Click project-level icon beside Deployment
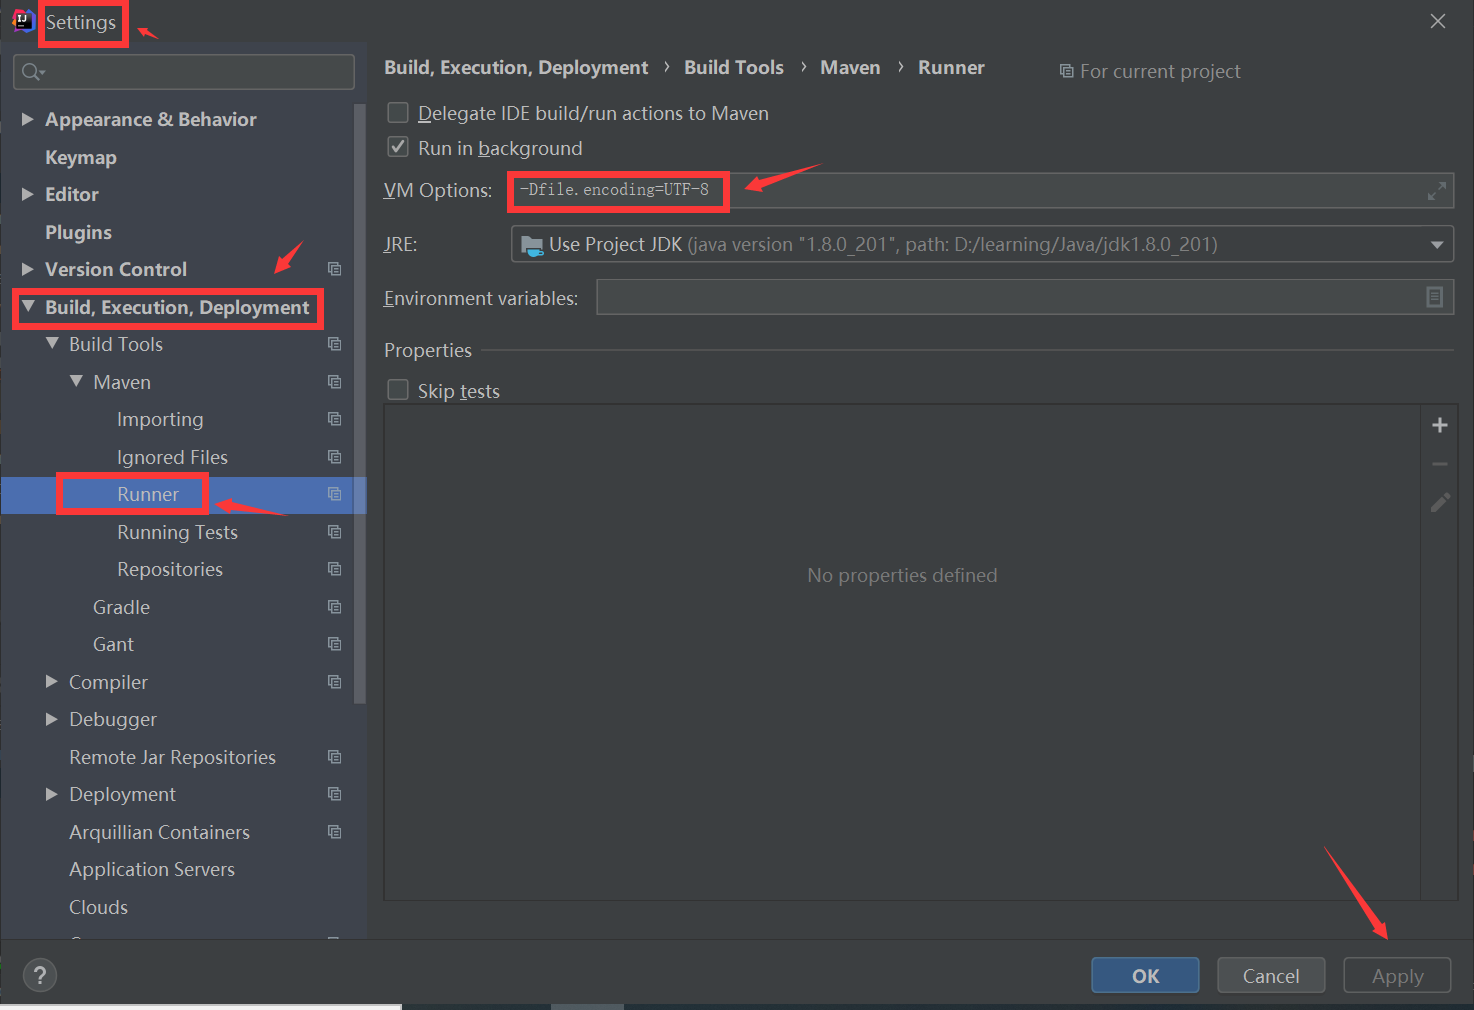This screenshot has width=1474, height=1010. click(334, 794)
